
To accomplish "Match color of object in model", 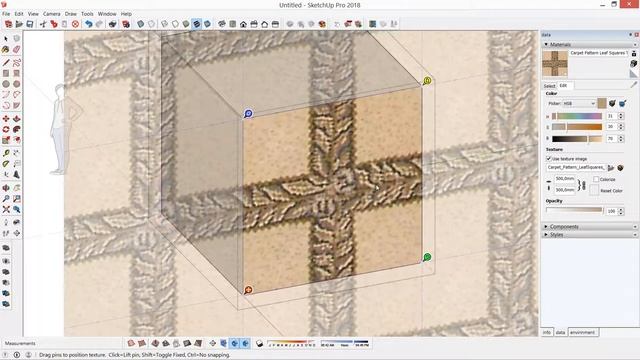I will [x=612, y=104].
